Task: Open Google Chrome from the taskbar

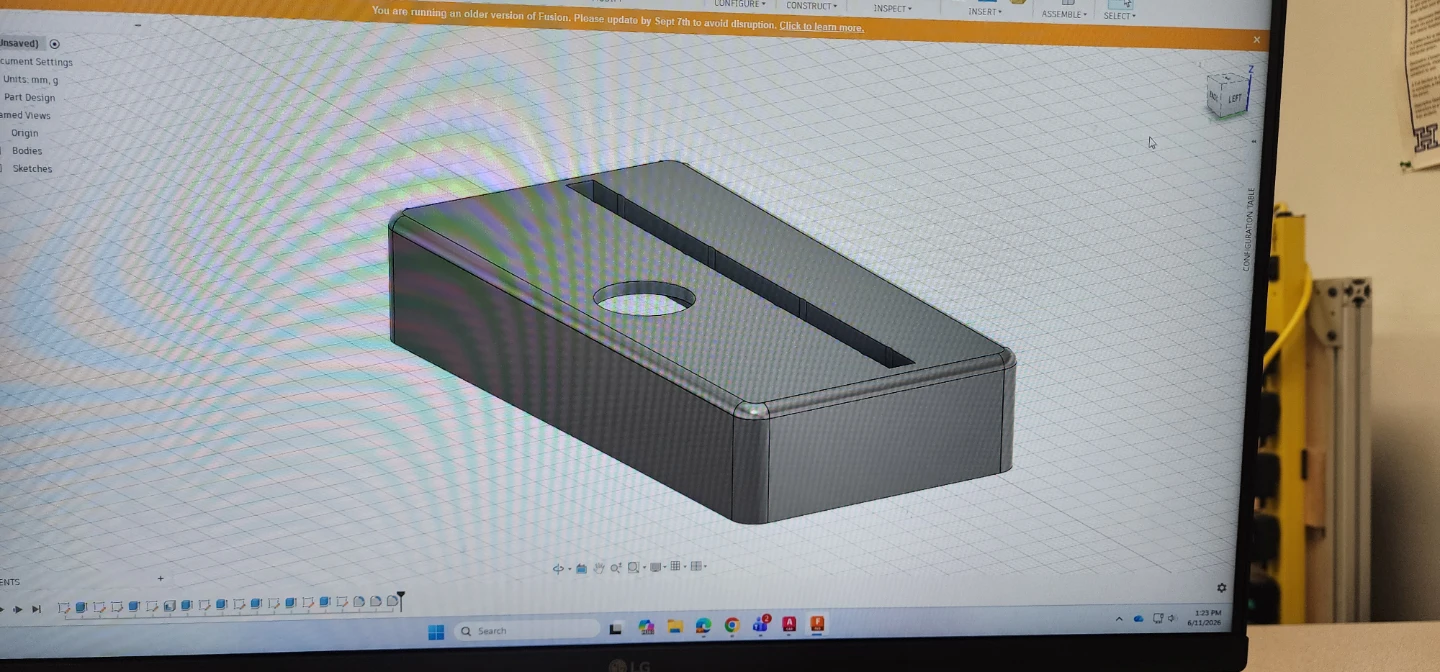Action: [732, 625]
